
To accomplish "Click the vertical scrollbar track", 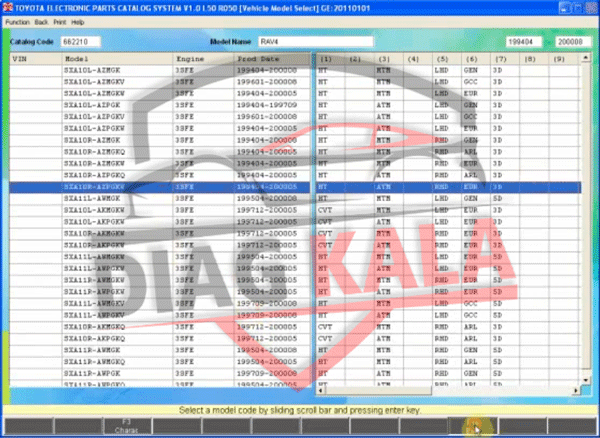I will (x=586, y=219).
